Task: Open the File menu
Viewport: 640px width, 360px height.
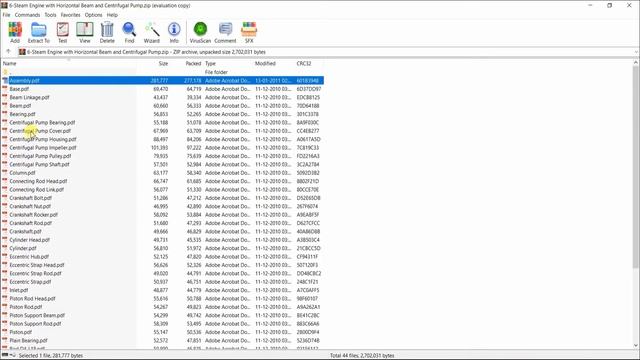Action: point(7,15)
